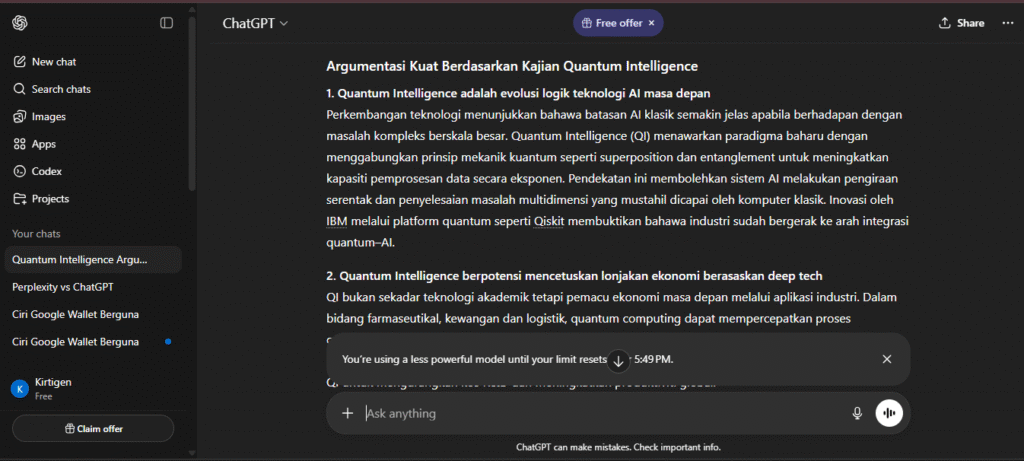
Task: Toggle the sidebar collapse icon
Action: pos(166,23)
